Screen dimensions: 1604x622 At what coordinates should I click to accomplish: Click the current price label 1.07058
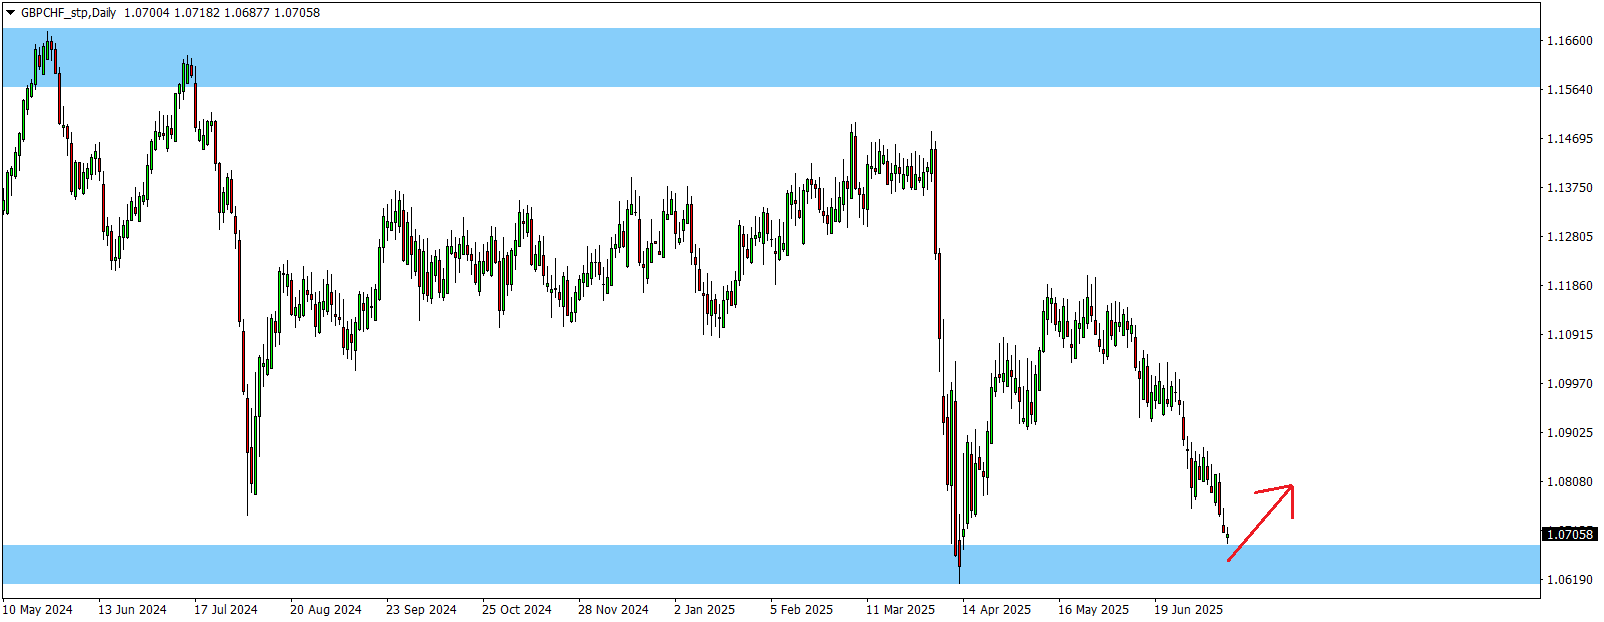(x=1570, y=534)
